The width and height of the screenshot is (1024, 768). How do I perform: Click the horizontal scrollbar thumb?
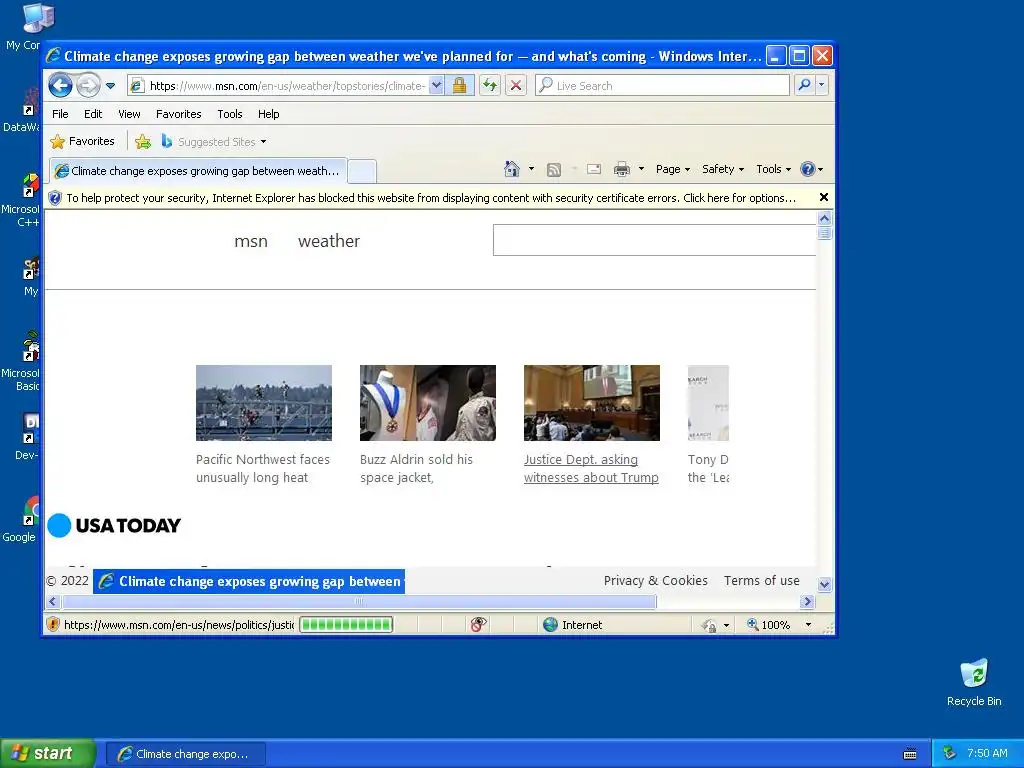359,601
